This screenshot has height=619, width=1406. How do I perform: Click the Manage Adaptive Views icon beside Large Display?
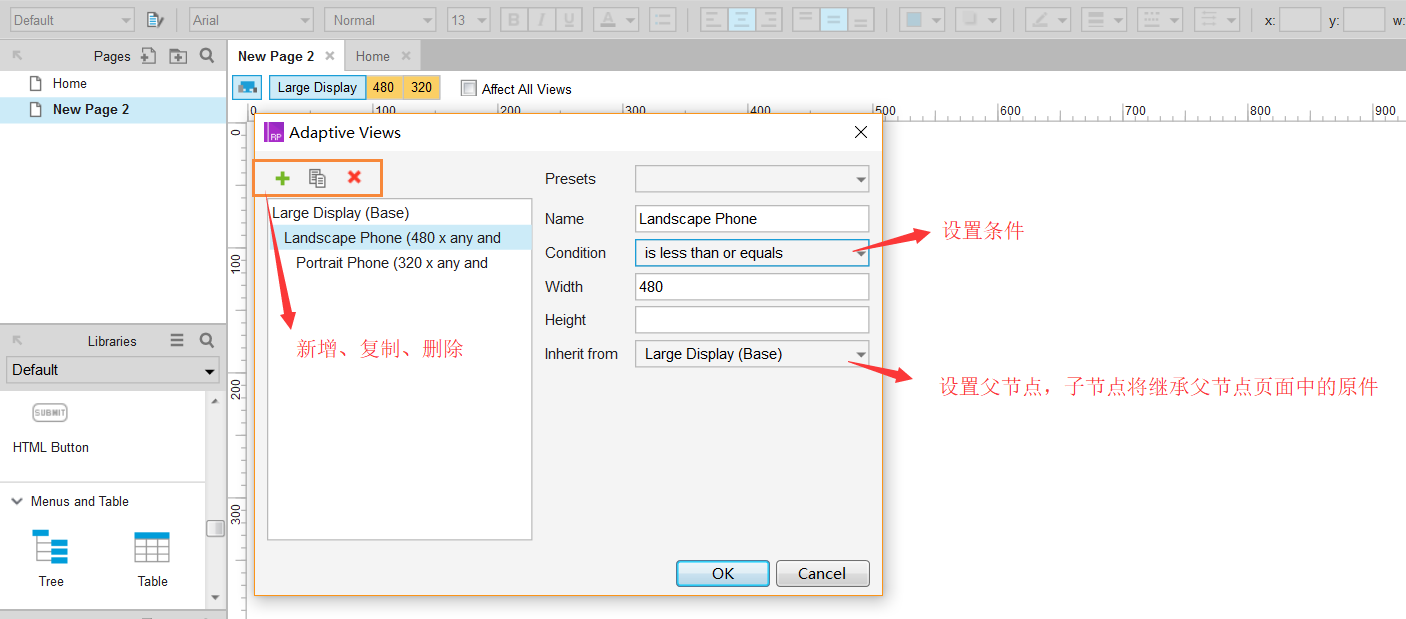click(x=247, y=88)
